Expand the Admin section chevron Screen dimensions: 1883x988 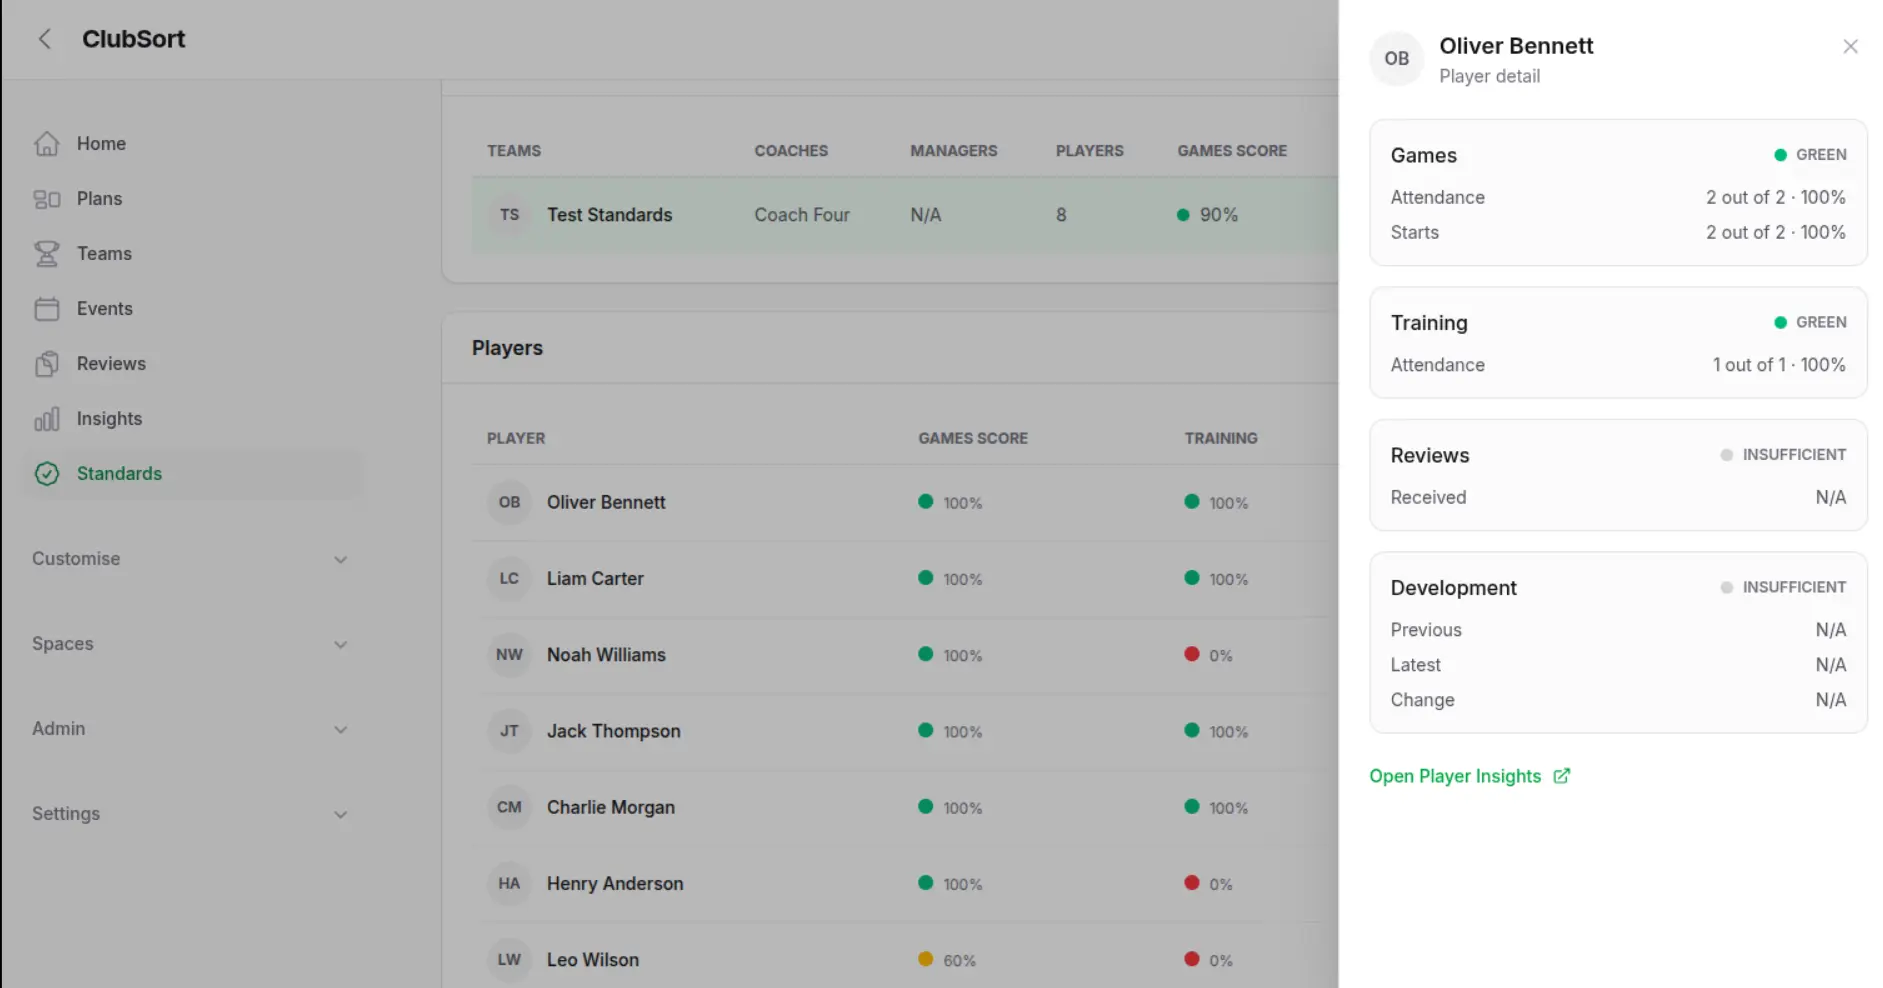tap(340, 730)
